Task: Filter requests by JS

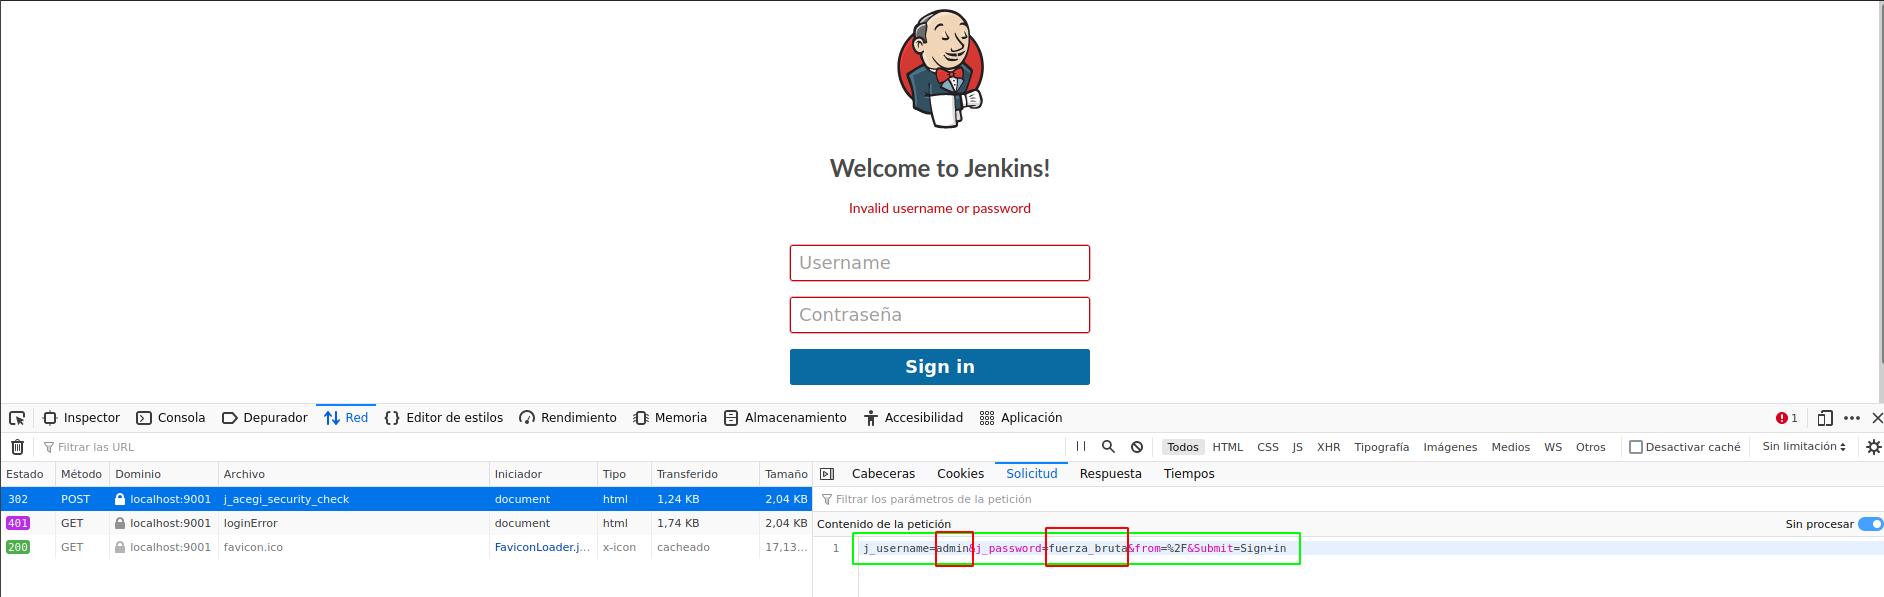Action: (x=1297, y=447)
